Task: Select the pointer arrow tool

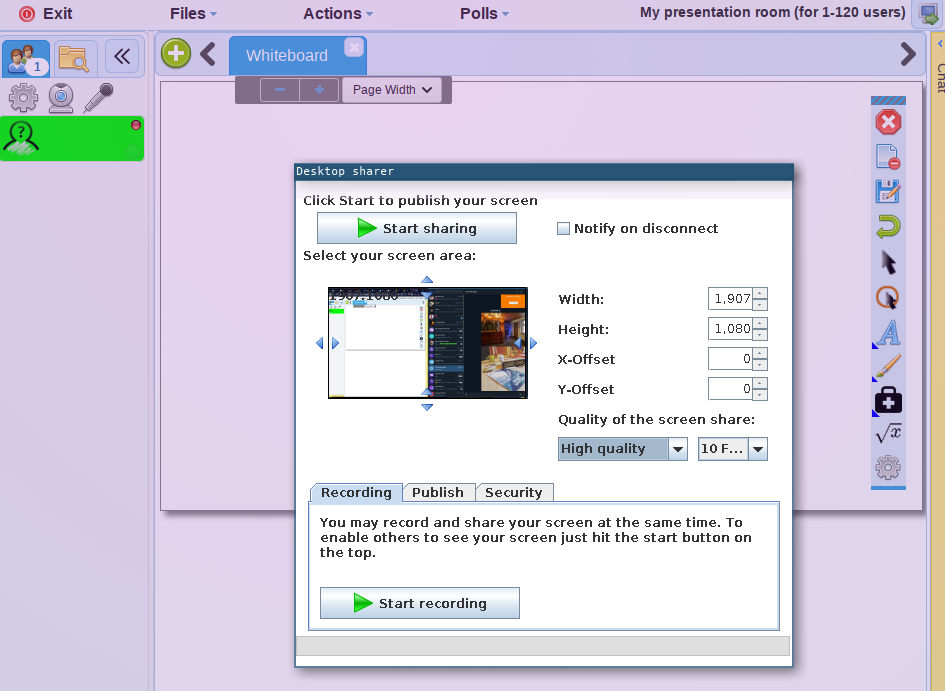Action: point(888,262)
